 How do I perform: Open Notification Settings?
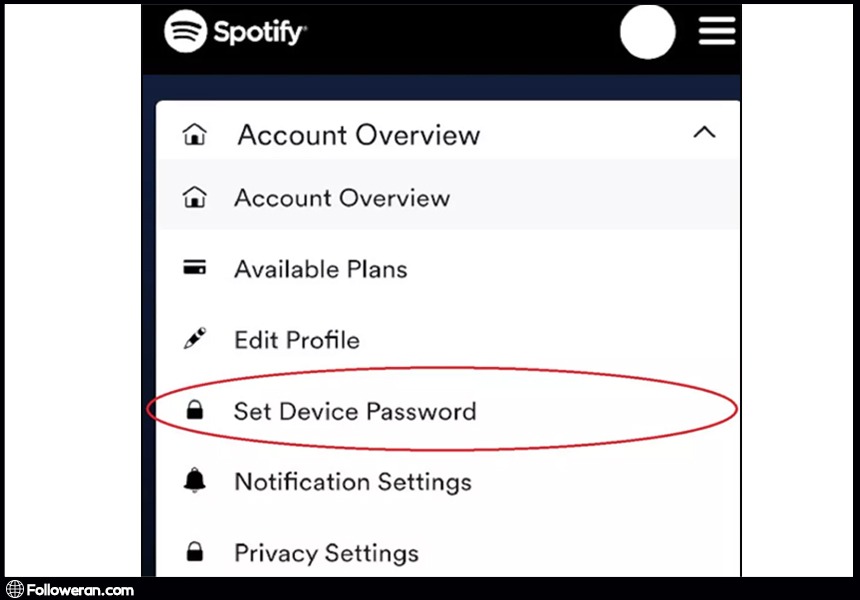[x=352, y=482]
